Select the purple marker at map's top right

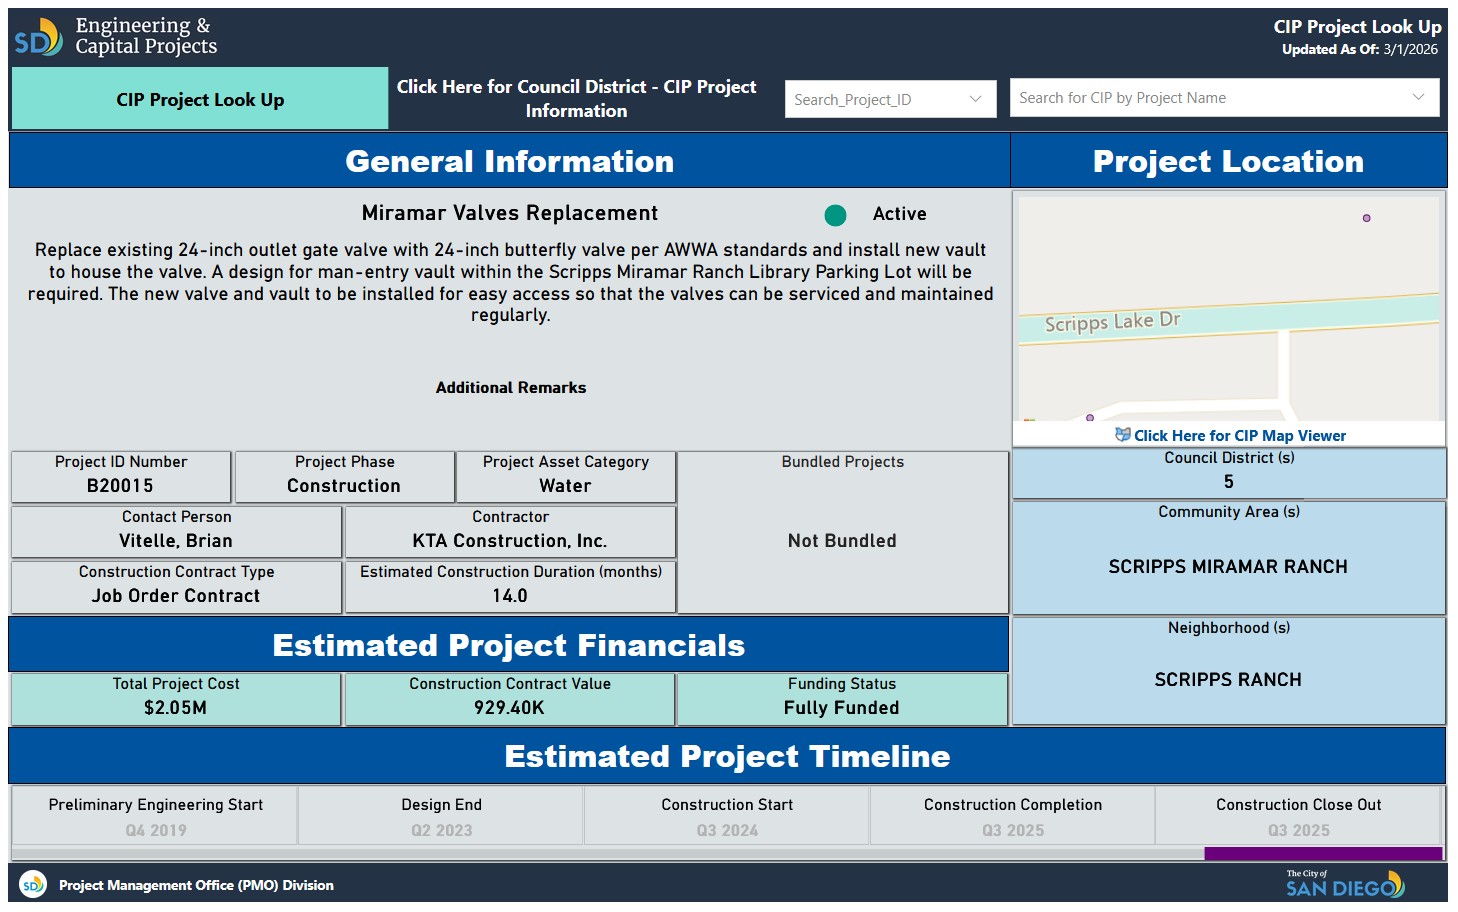click(x=1366, y=218)
